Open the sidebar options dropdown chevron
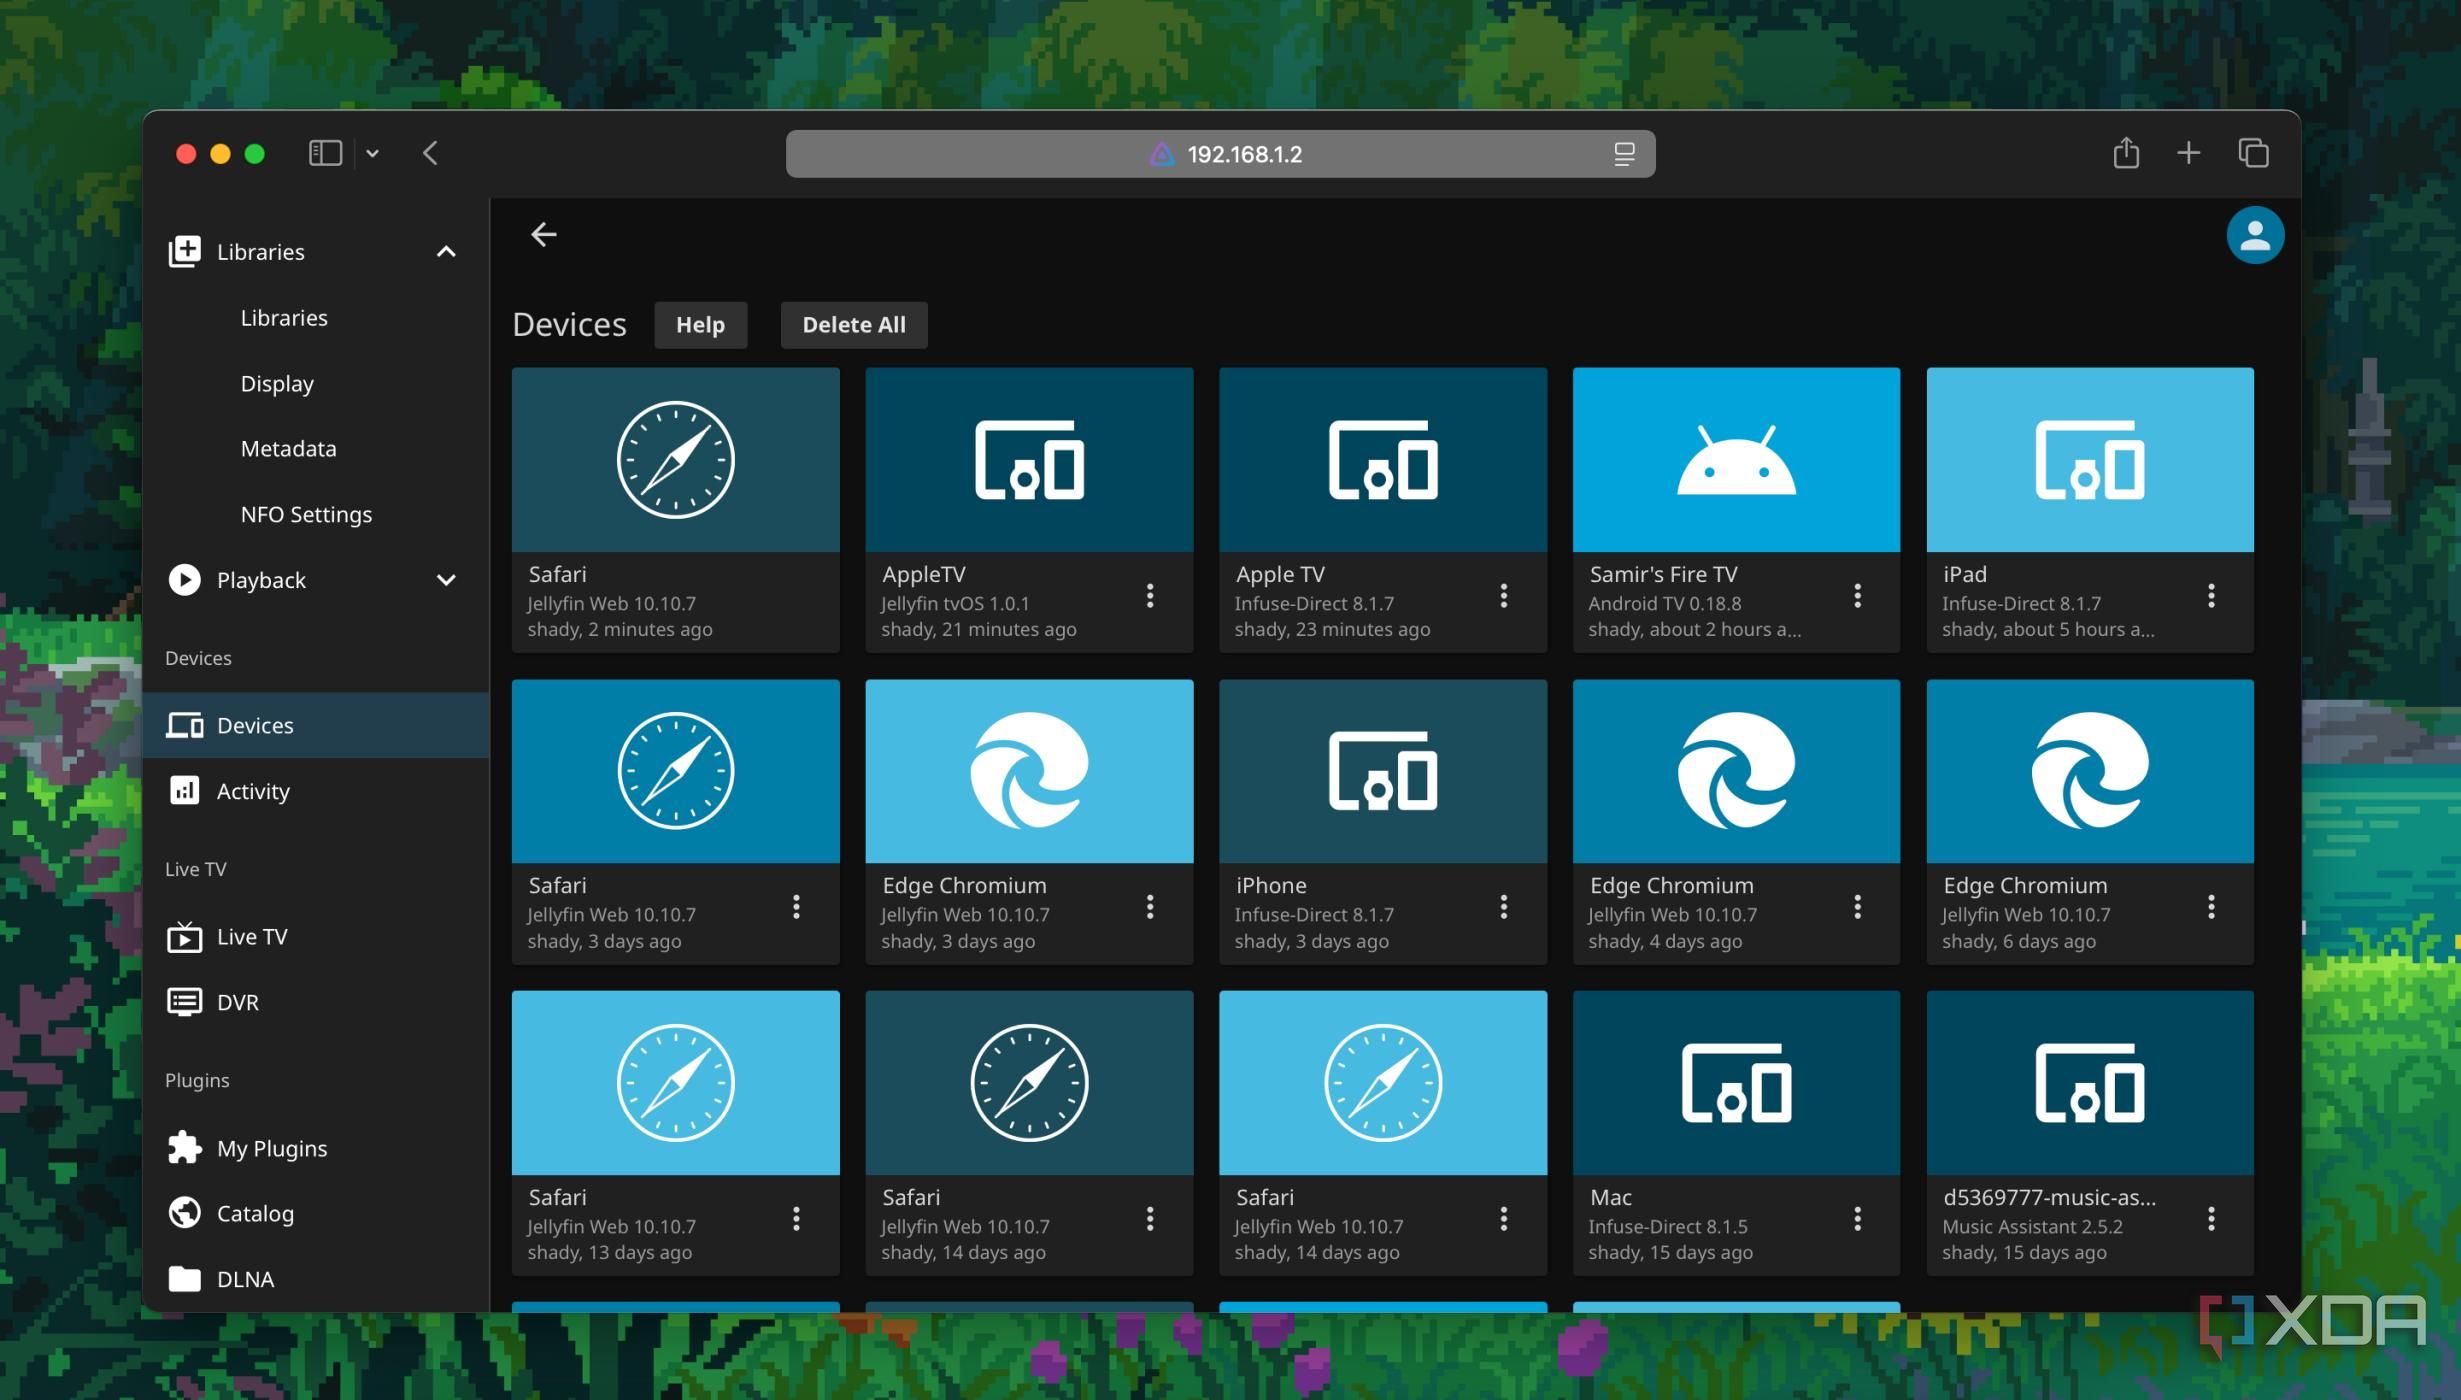Image resolution: width=2461 pixels, height=1400 pixels. coord(372,153)
